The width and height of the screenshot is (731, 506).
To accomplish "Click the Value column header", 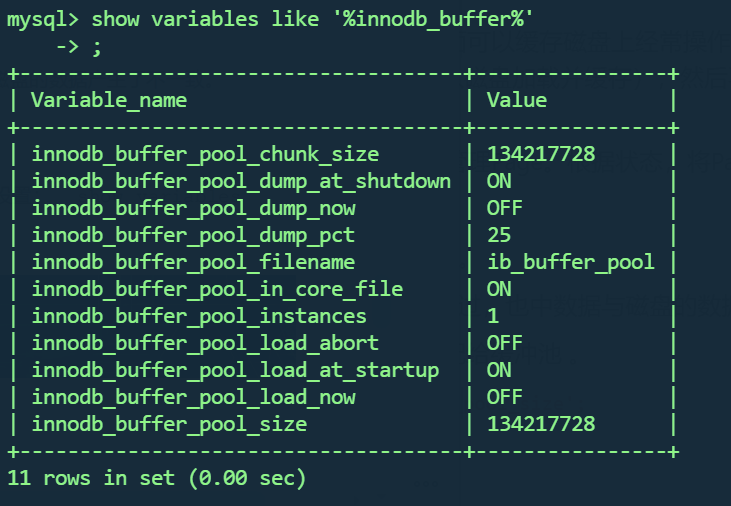I will [517, 100].
